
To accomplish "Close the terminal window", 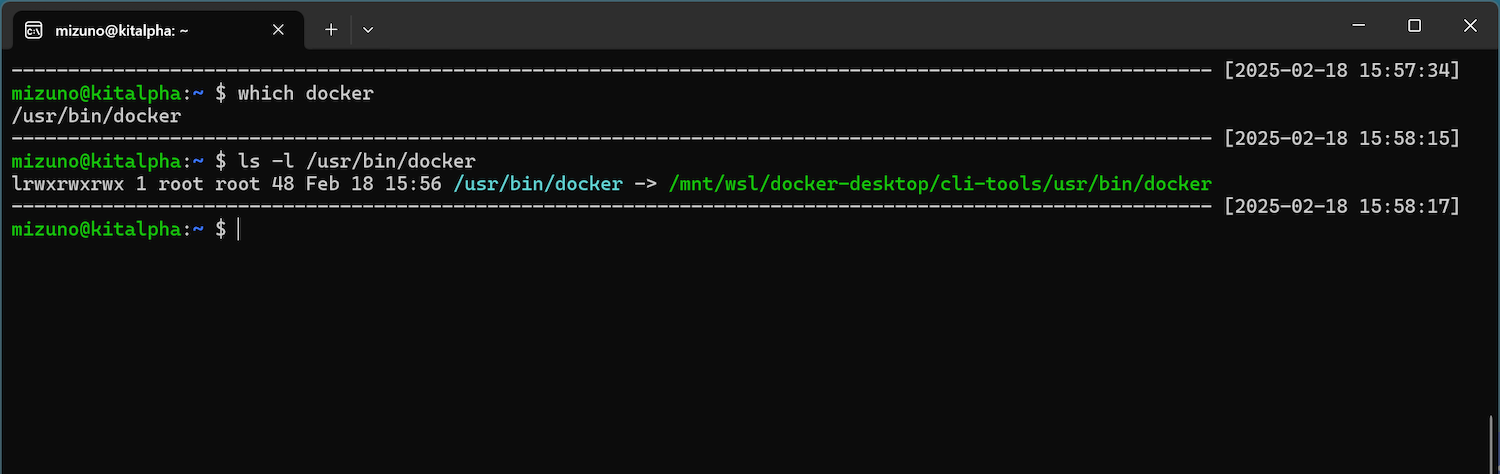I will pos(1468,25).
